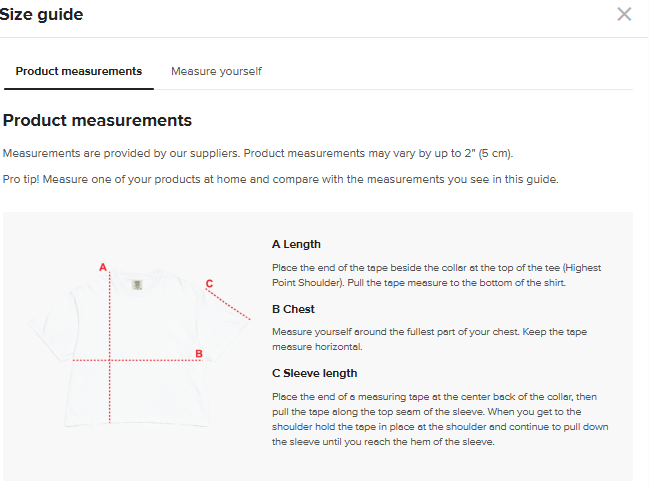This screenshot has height=488, width=649.
Task: Click the red B marker on shirt
Action: [x=199, y=353]
